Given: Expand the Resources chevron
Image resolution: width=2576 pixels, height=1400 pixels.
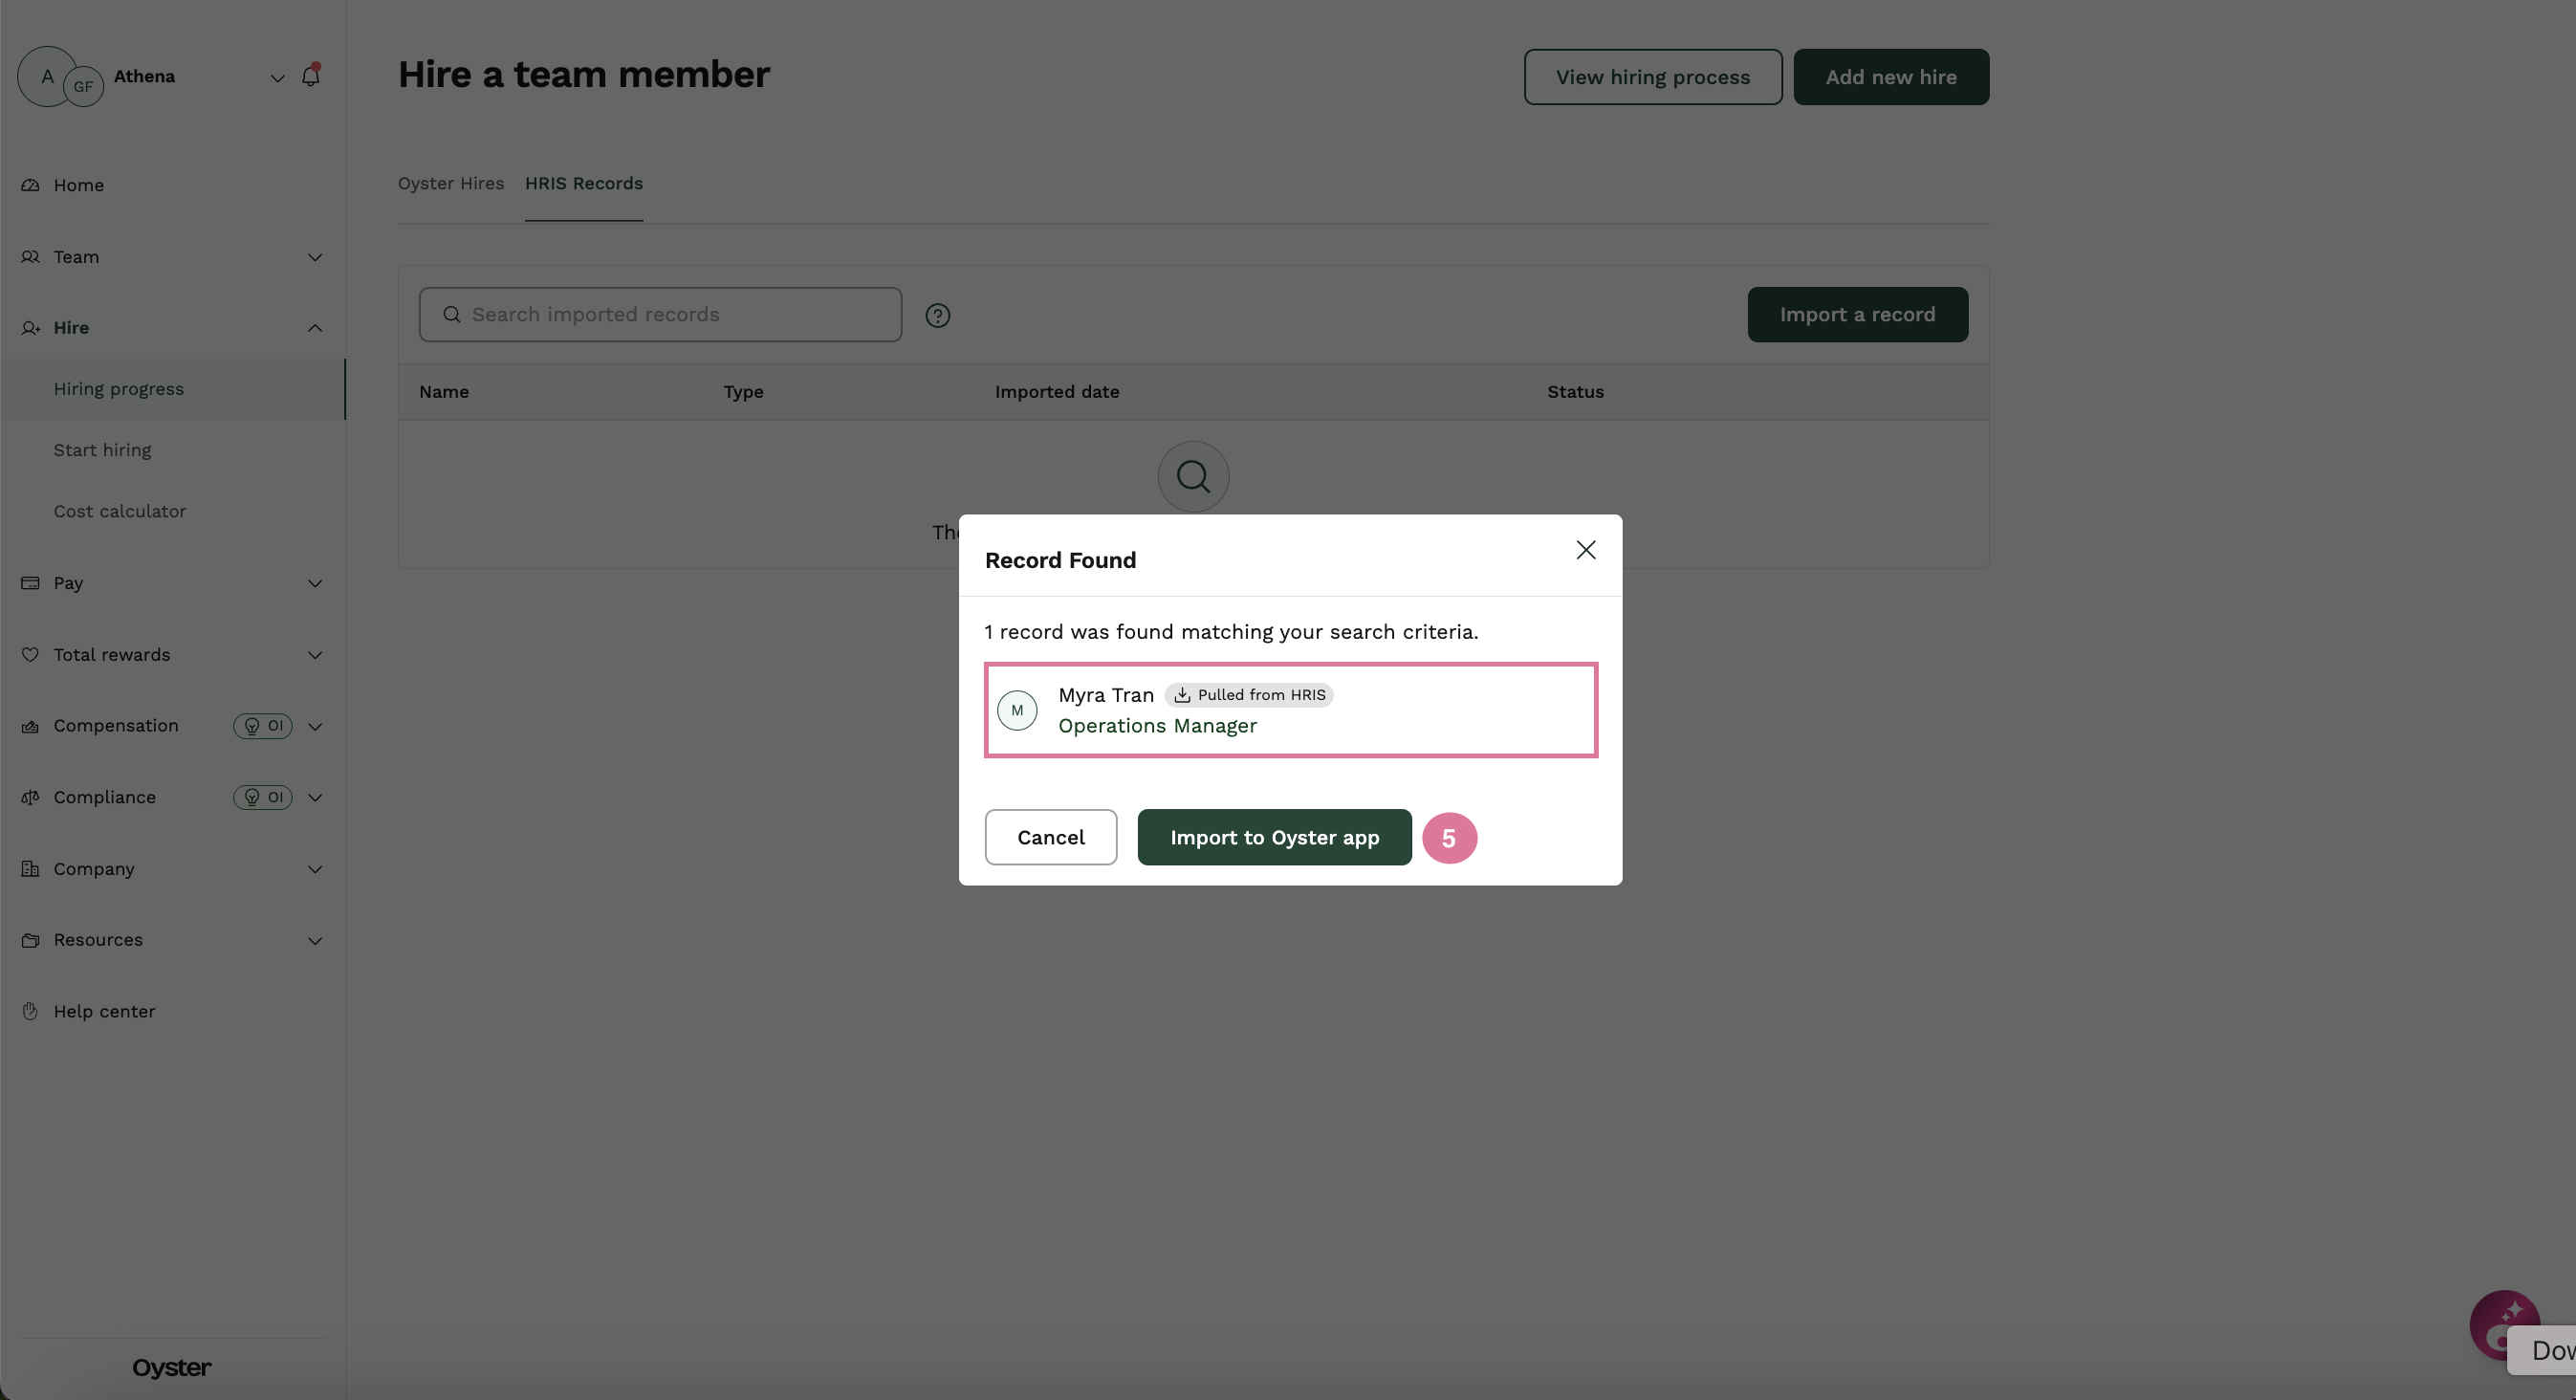Looking at the screenshot, I should pos(315,940).
